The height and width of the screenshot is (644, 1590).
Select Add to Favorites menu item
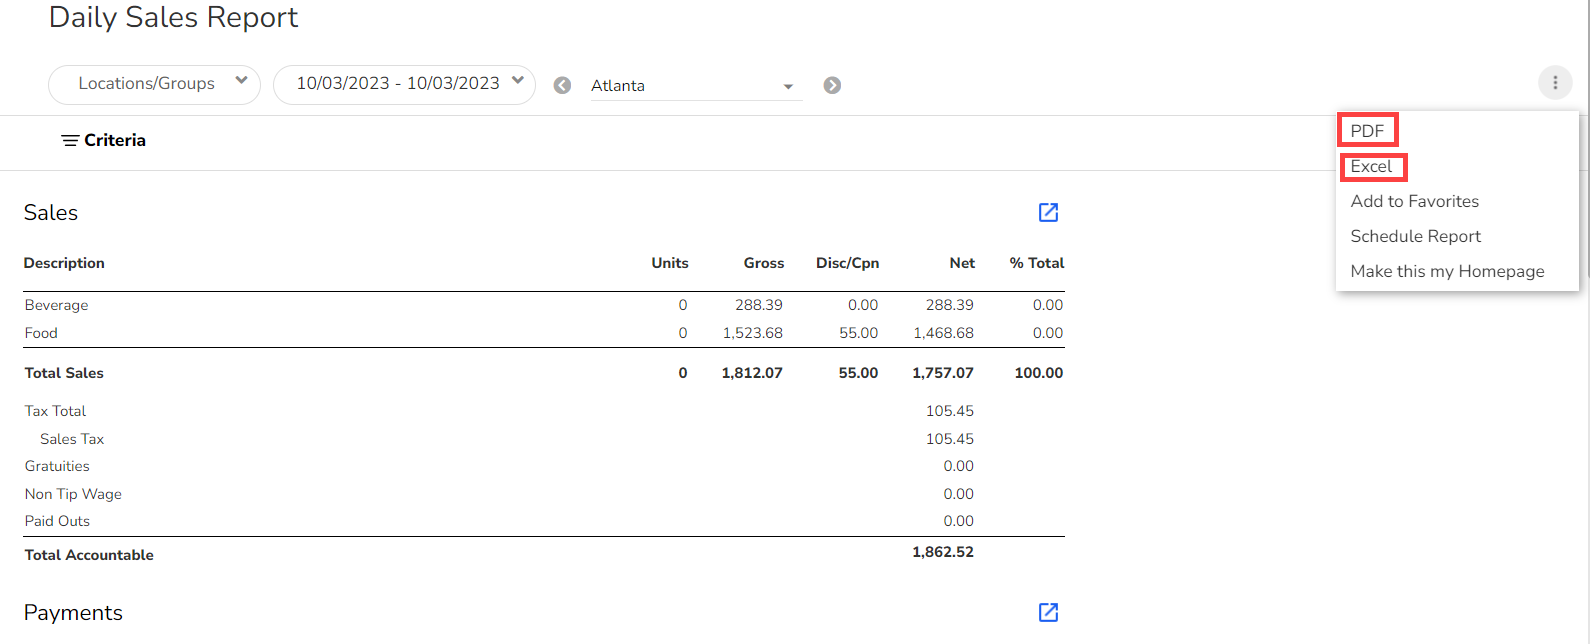[1414, 201]
